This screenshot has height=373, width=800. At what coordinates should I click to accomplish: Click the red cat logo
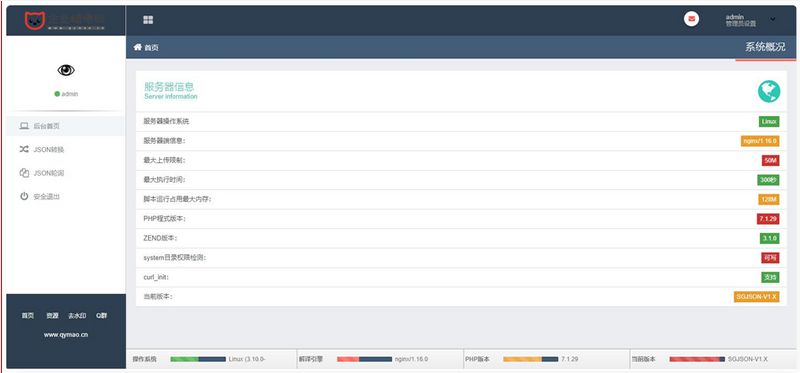coord(35,20)
